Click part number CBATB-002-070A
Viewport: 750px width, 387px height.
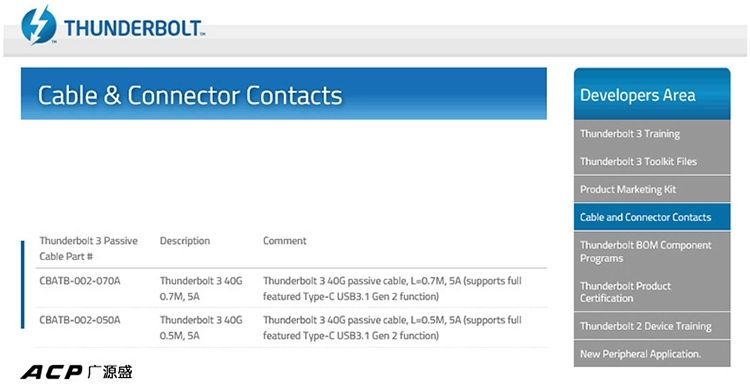[x=80, y=281]
